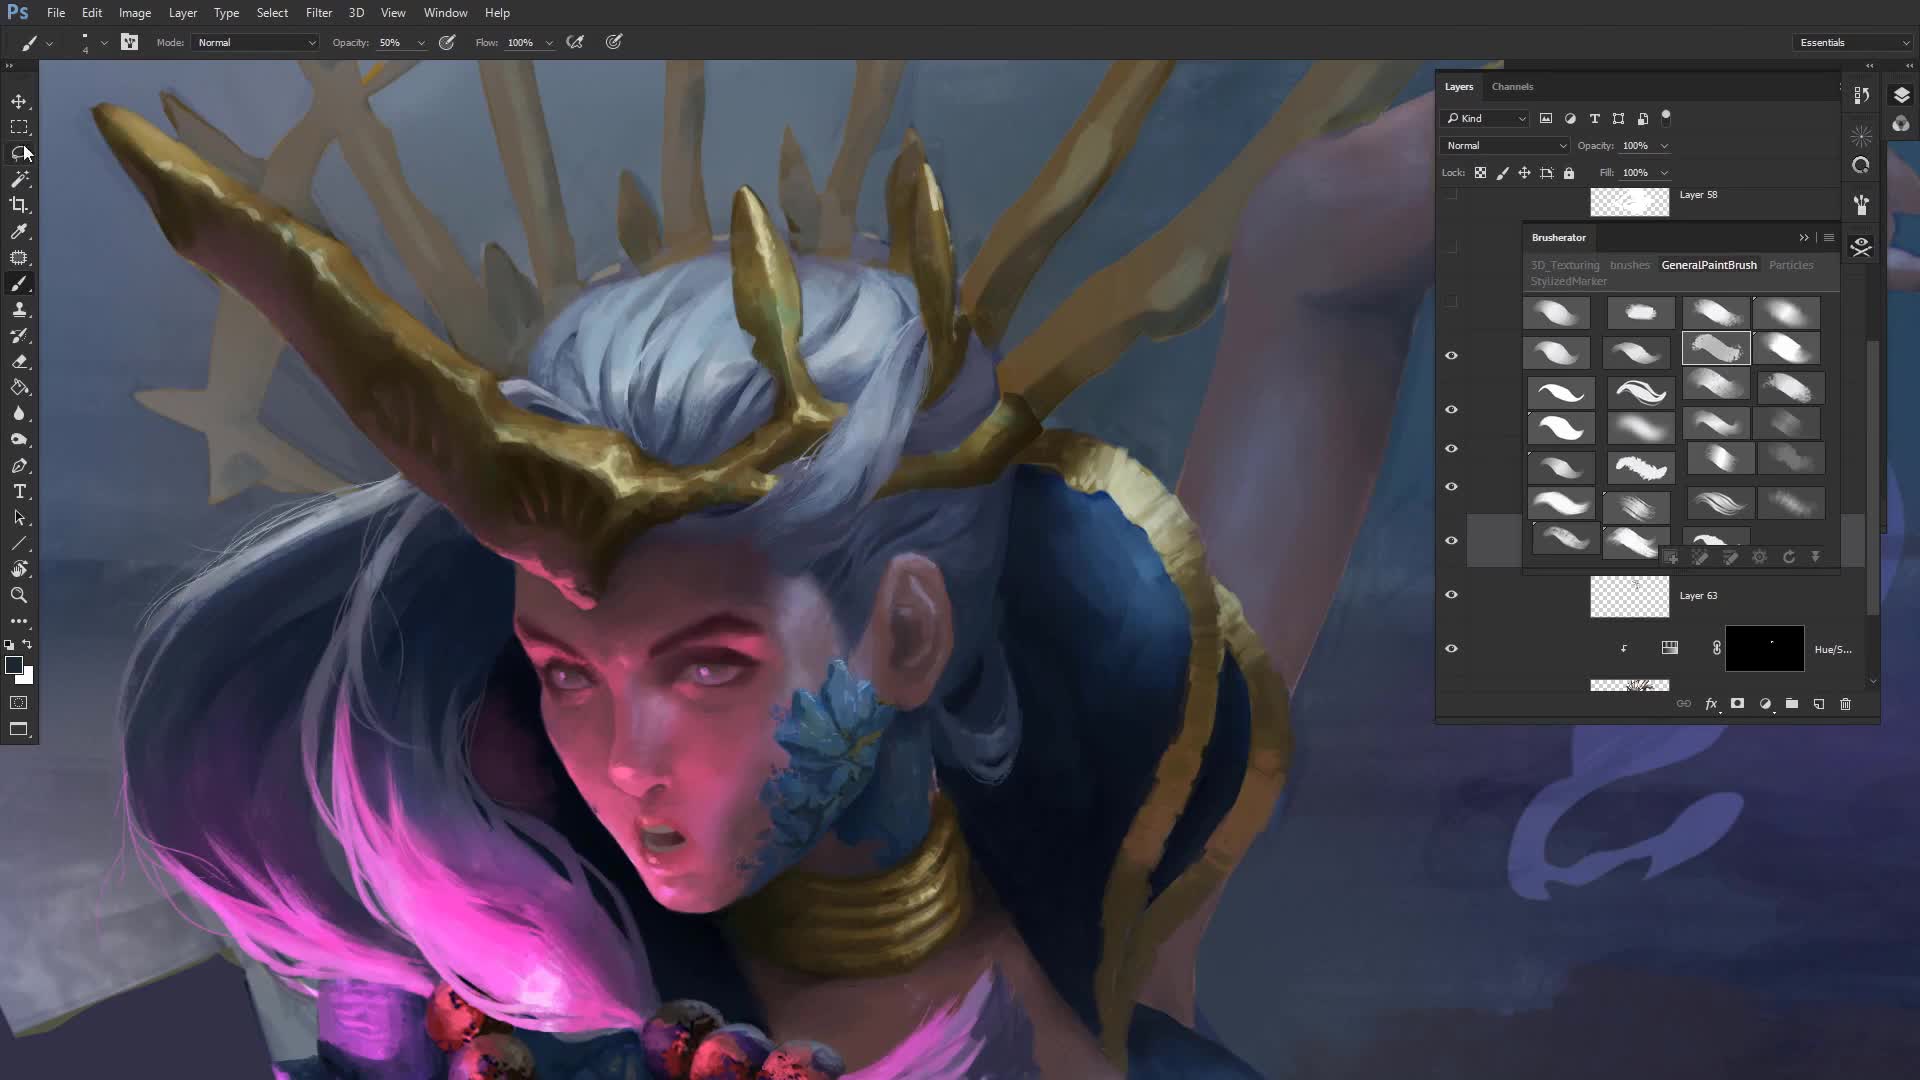Image resolution: width=1920 pixels, height=1080 pixels.
Task: Add a layer mask
Action: 1738,704
